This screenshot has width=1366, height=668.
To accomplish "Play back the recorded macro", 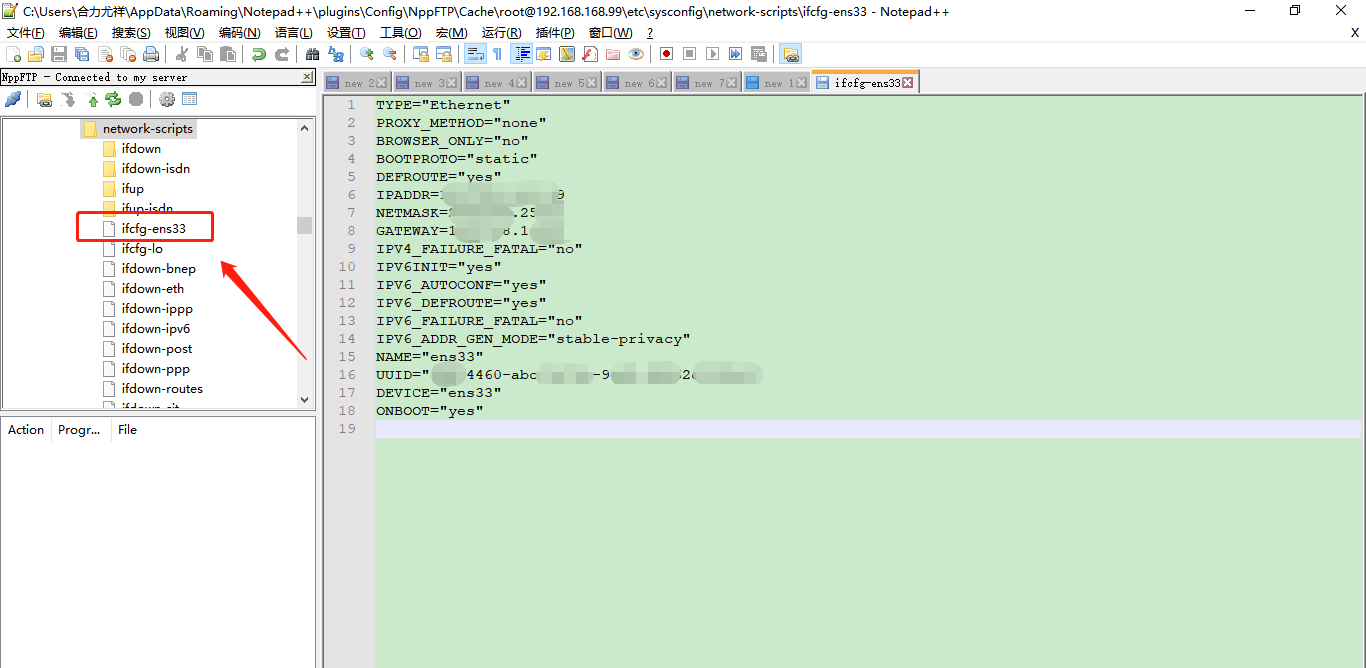I will pyautogui.click(x=712, y=54).
